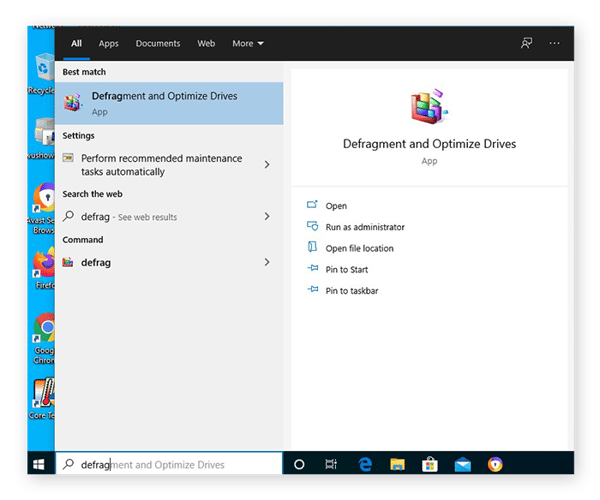Viewport: 600px width, 500px height.
Task: Expand arrow for recommended maintenance tasks
Action: 267,165
